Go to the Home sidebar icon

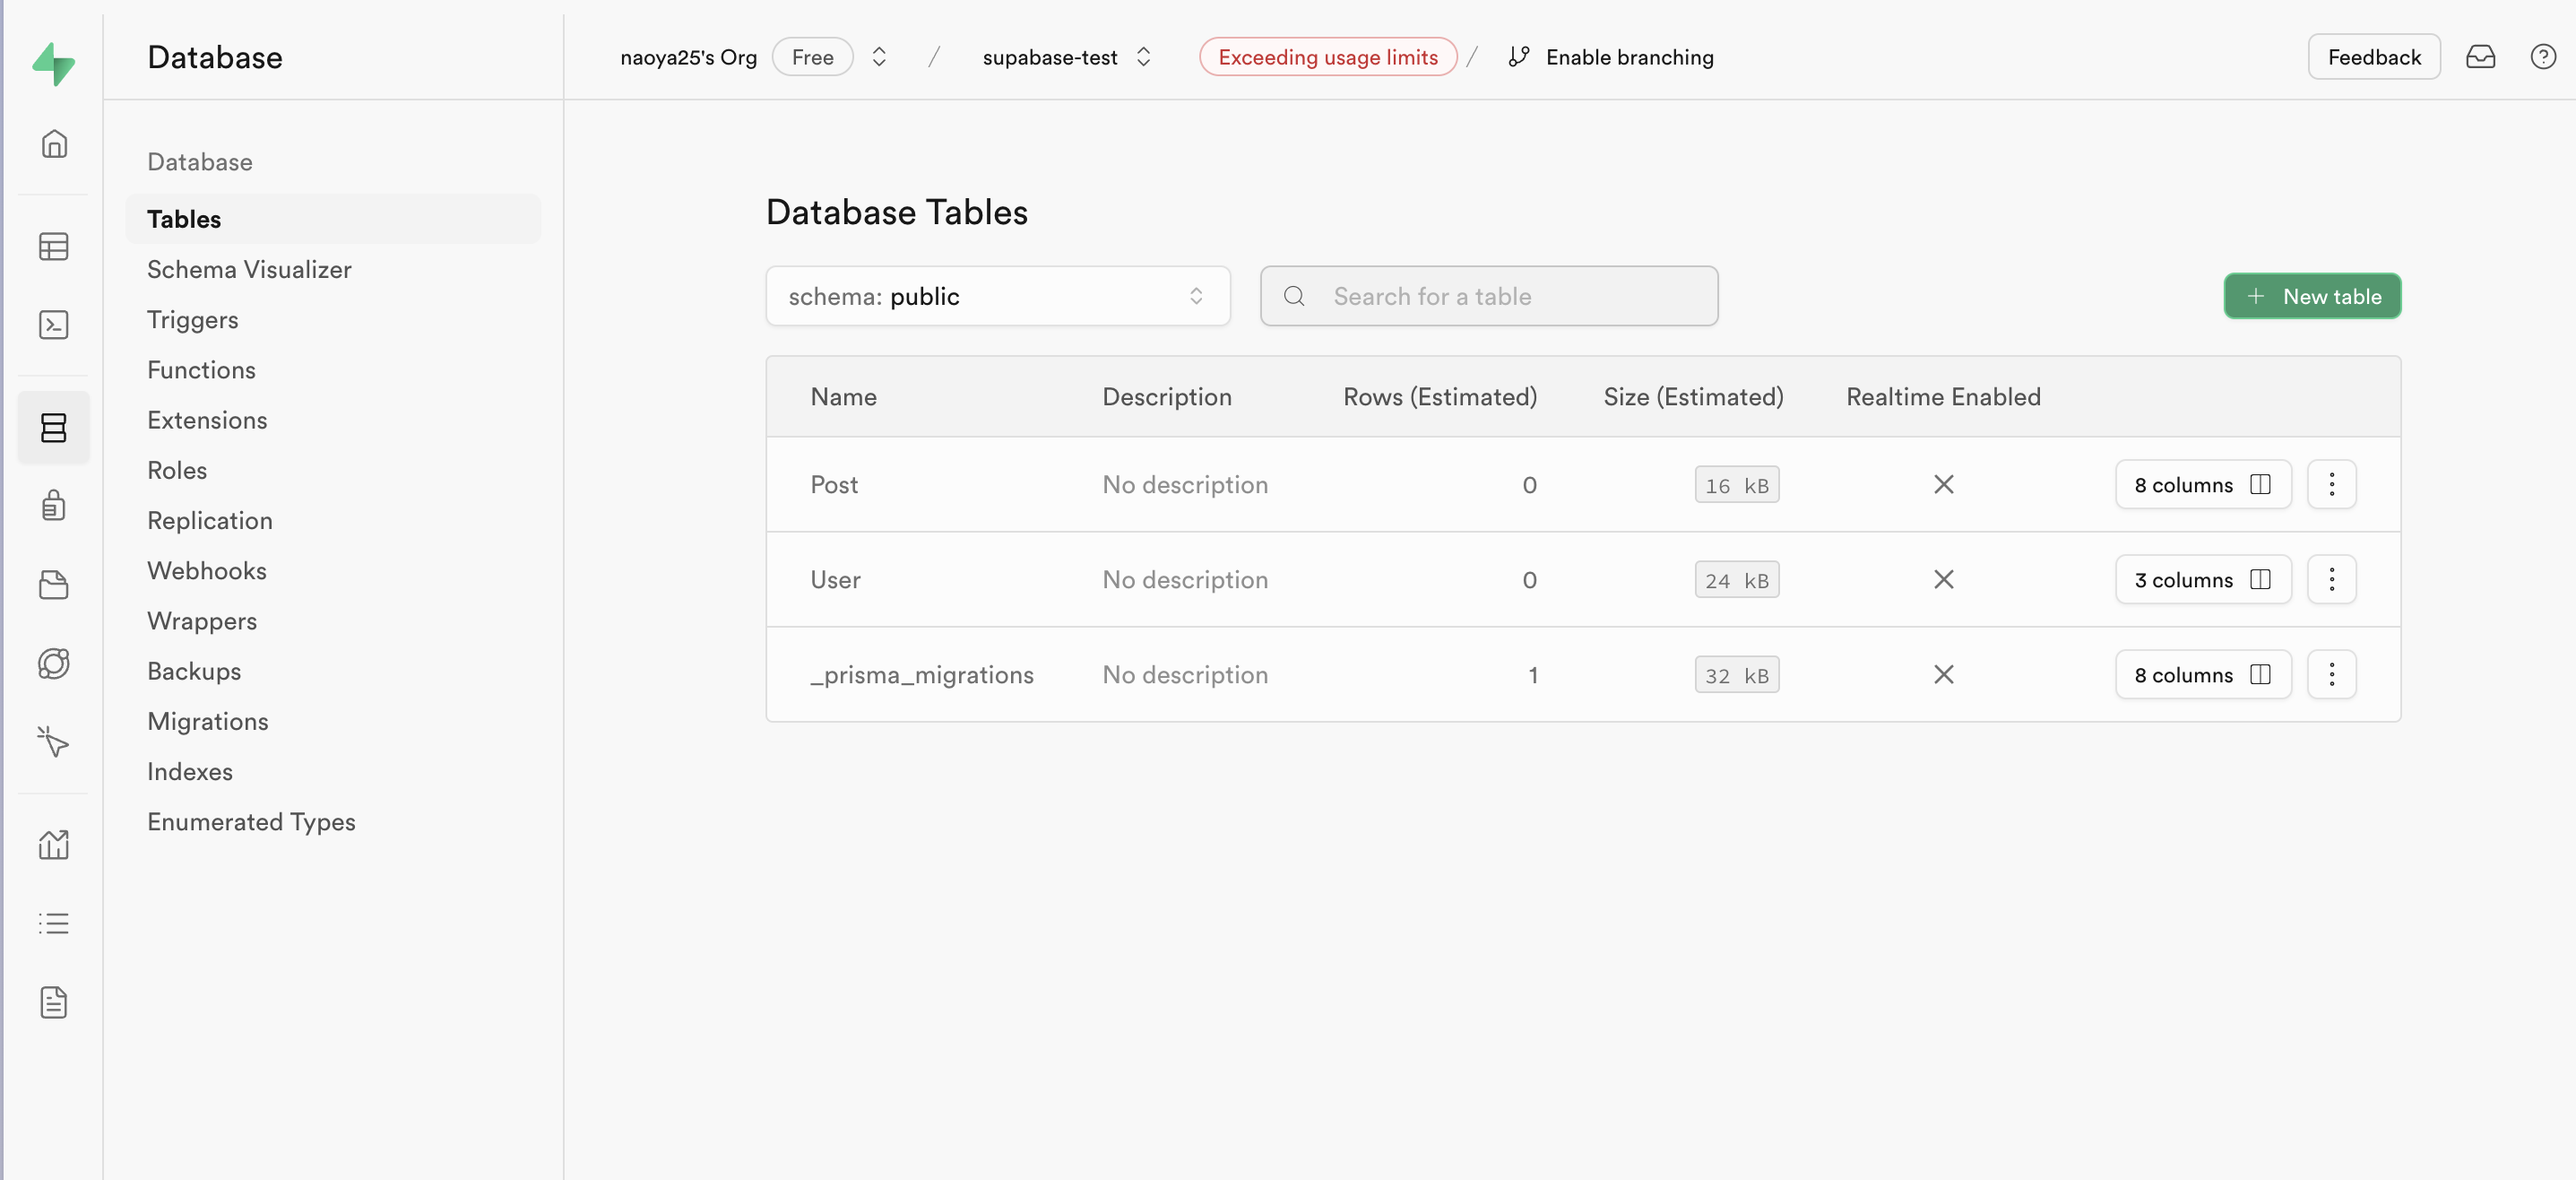pos(53,144)
